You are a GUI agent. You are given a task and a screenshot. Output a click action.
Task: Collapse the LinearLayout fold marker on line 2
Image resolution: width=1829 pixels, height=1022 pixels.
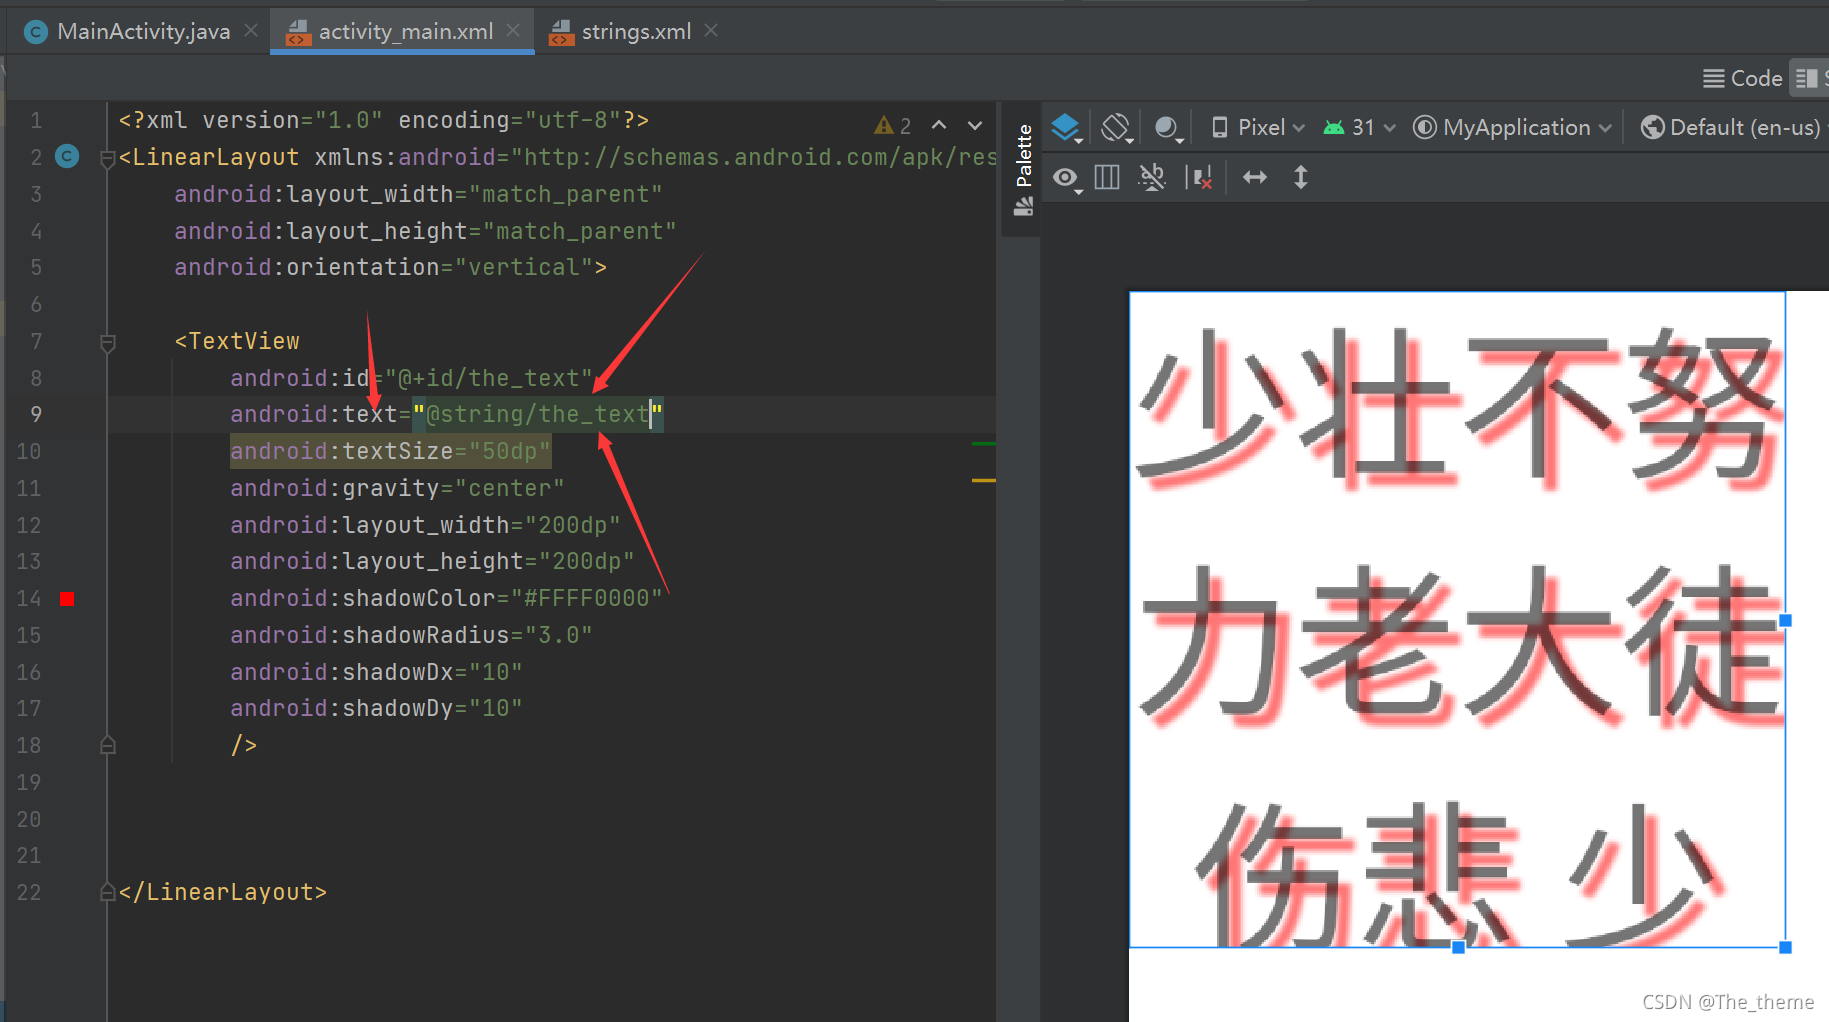[x=107, y=158]
